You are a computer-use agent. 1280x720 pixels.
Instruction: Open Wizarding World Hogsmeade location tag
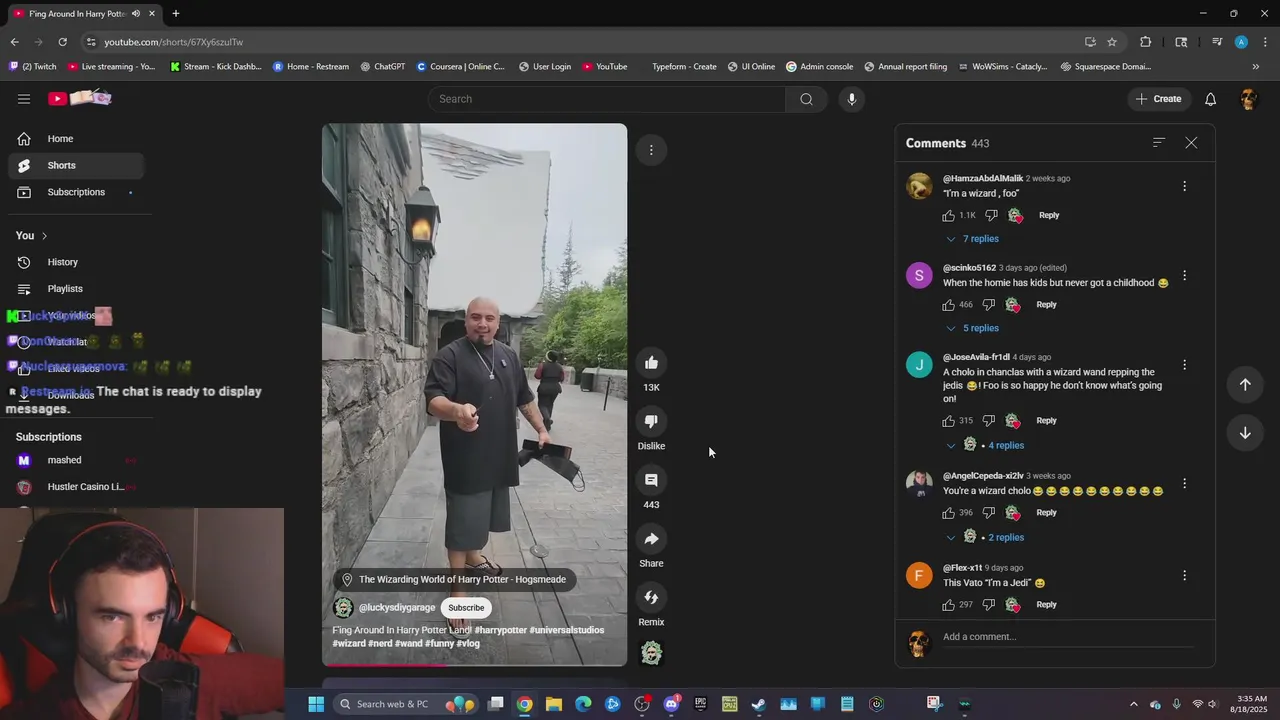click(x=454, y=580)
